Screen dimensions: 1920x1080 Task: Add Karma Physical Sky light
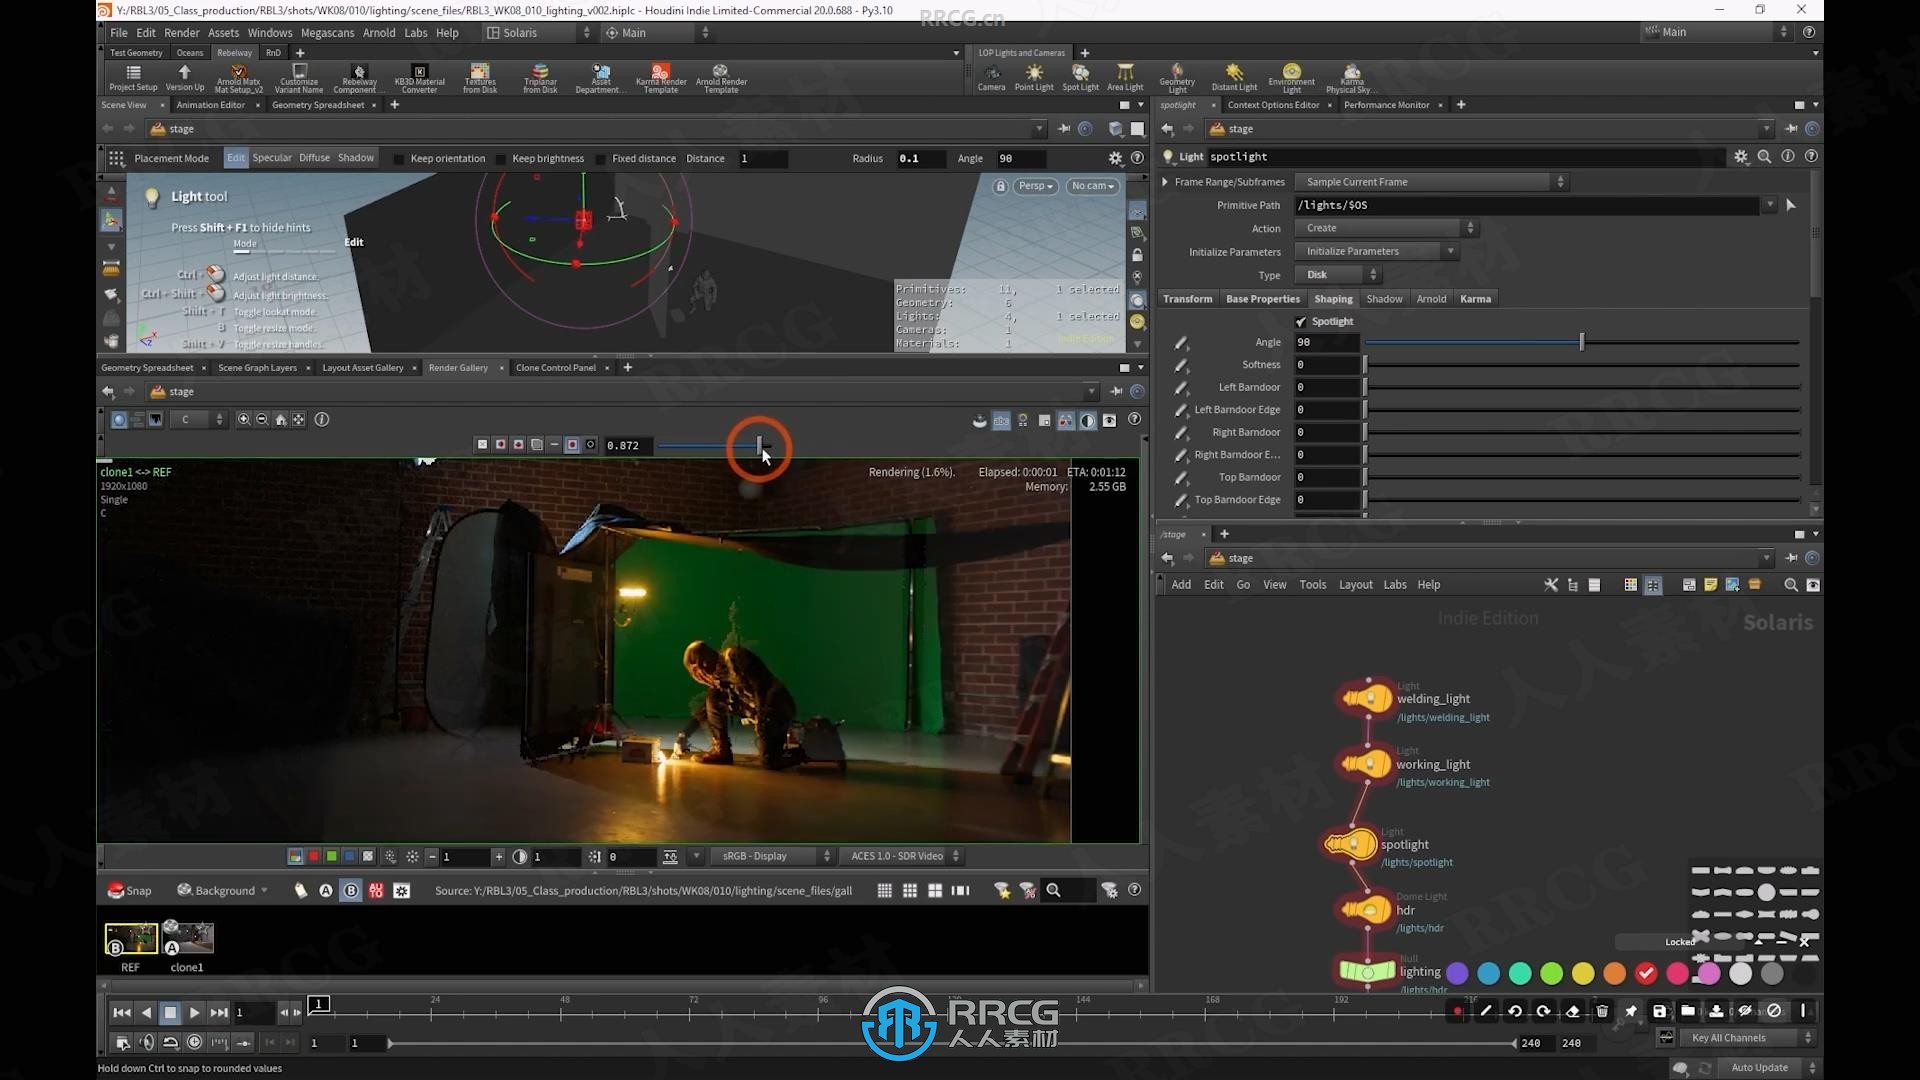coord(1352,78)
